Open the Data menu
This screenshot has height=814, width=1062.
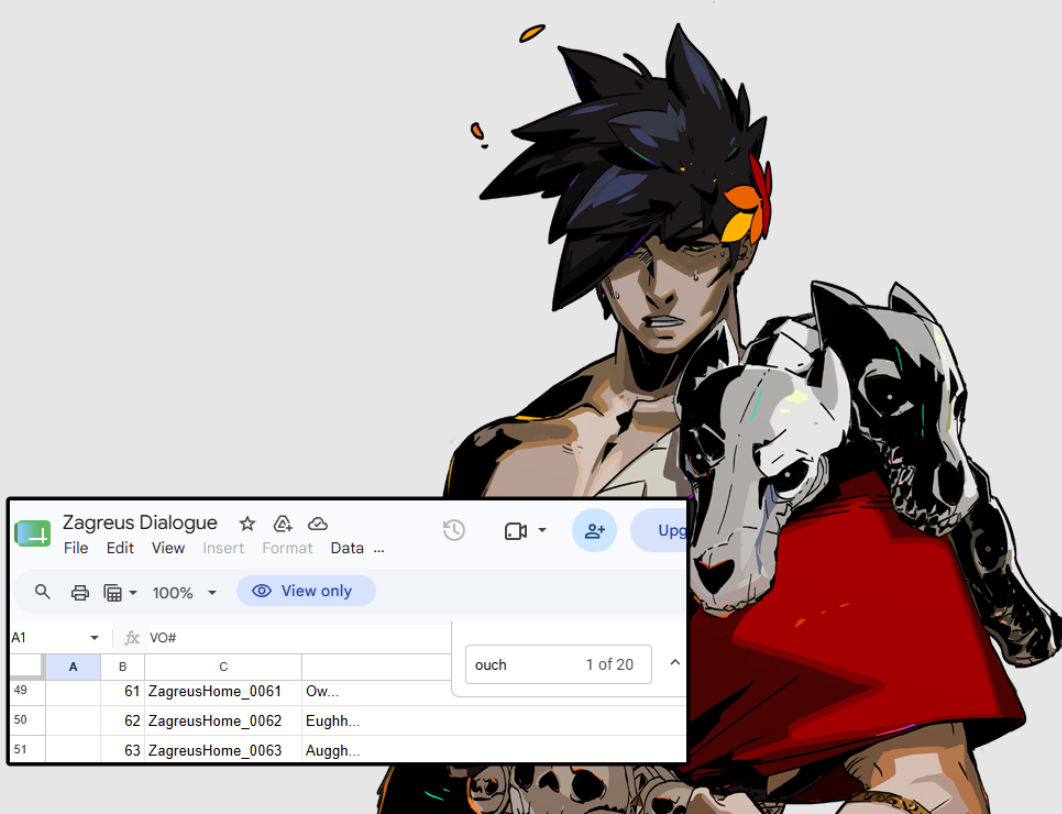click(x=347, y=548)
